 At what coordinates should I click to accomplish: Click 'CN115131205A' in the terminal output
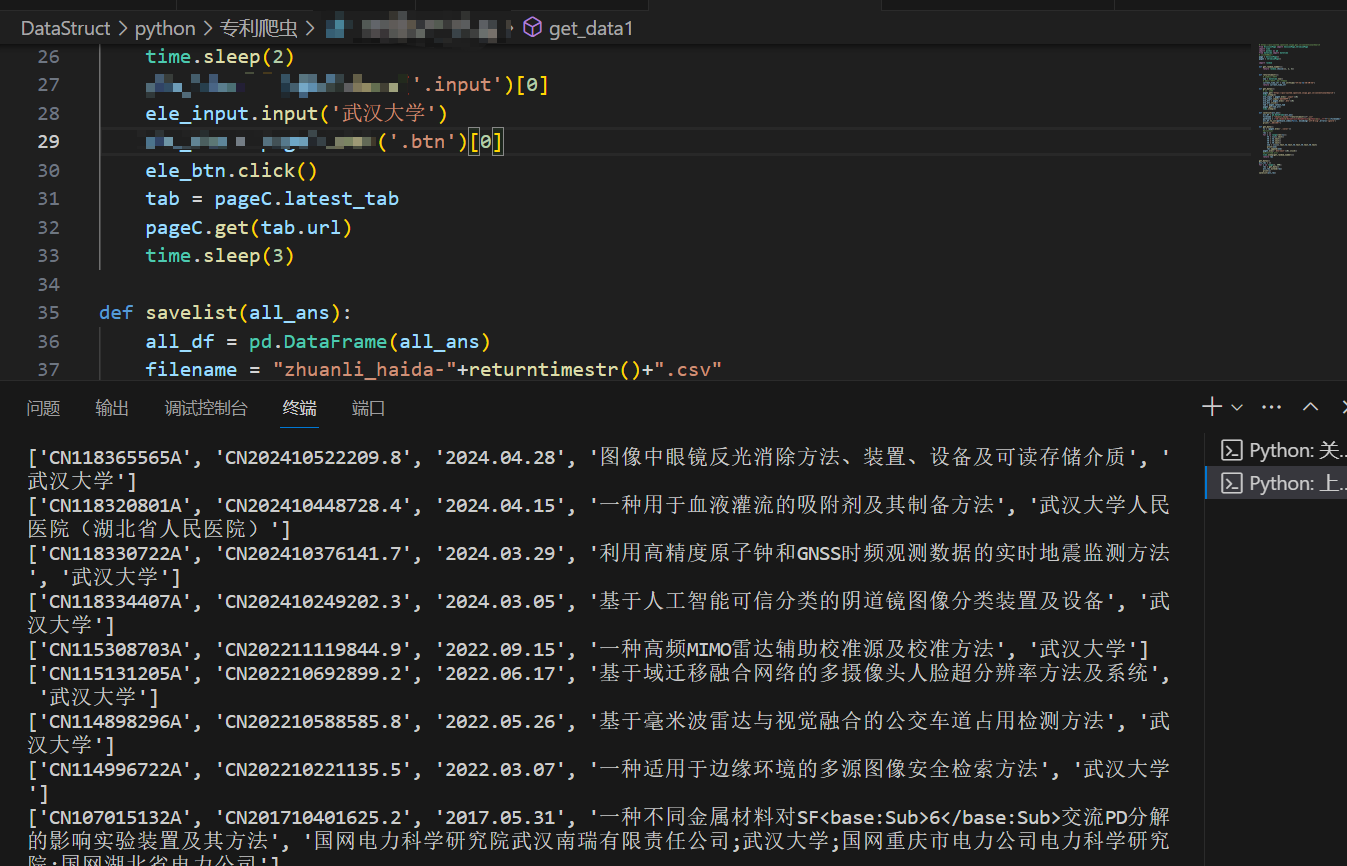(x=117, y=673)
